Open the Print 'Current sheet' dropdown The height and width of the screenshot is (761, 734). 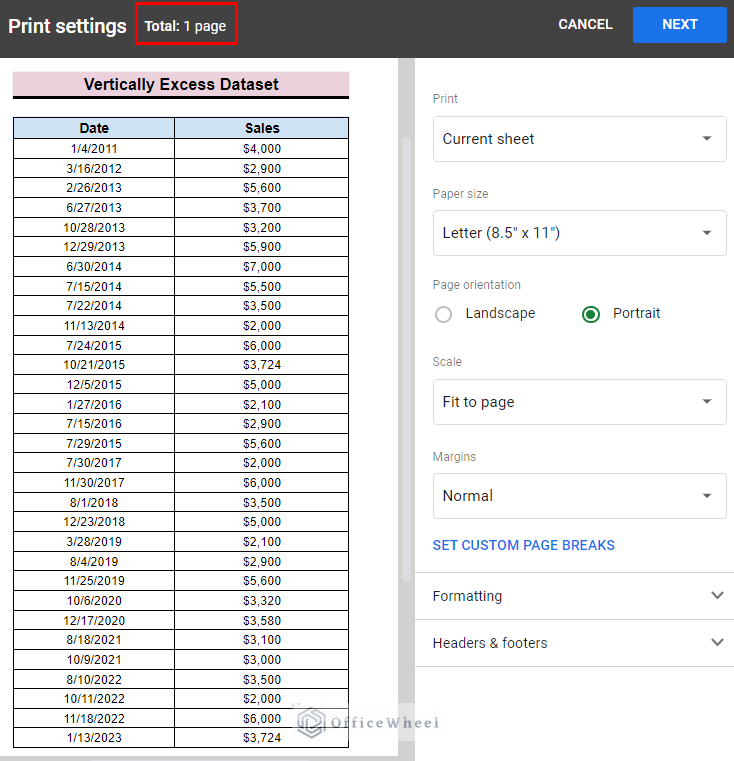(579, 139)
